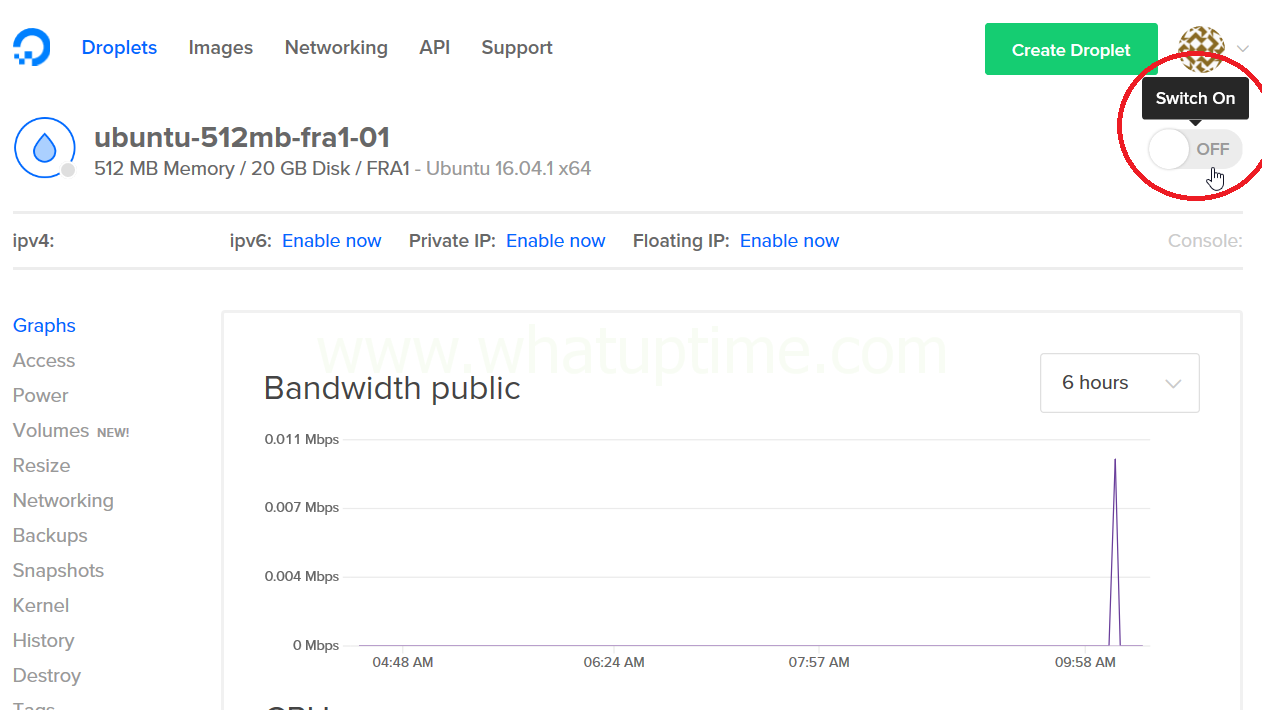The width and height of the screenshot is (1262, 710).
Task: Open the Networking top navigation item
Action: 336,48
